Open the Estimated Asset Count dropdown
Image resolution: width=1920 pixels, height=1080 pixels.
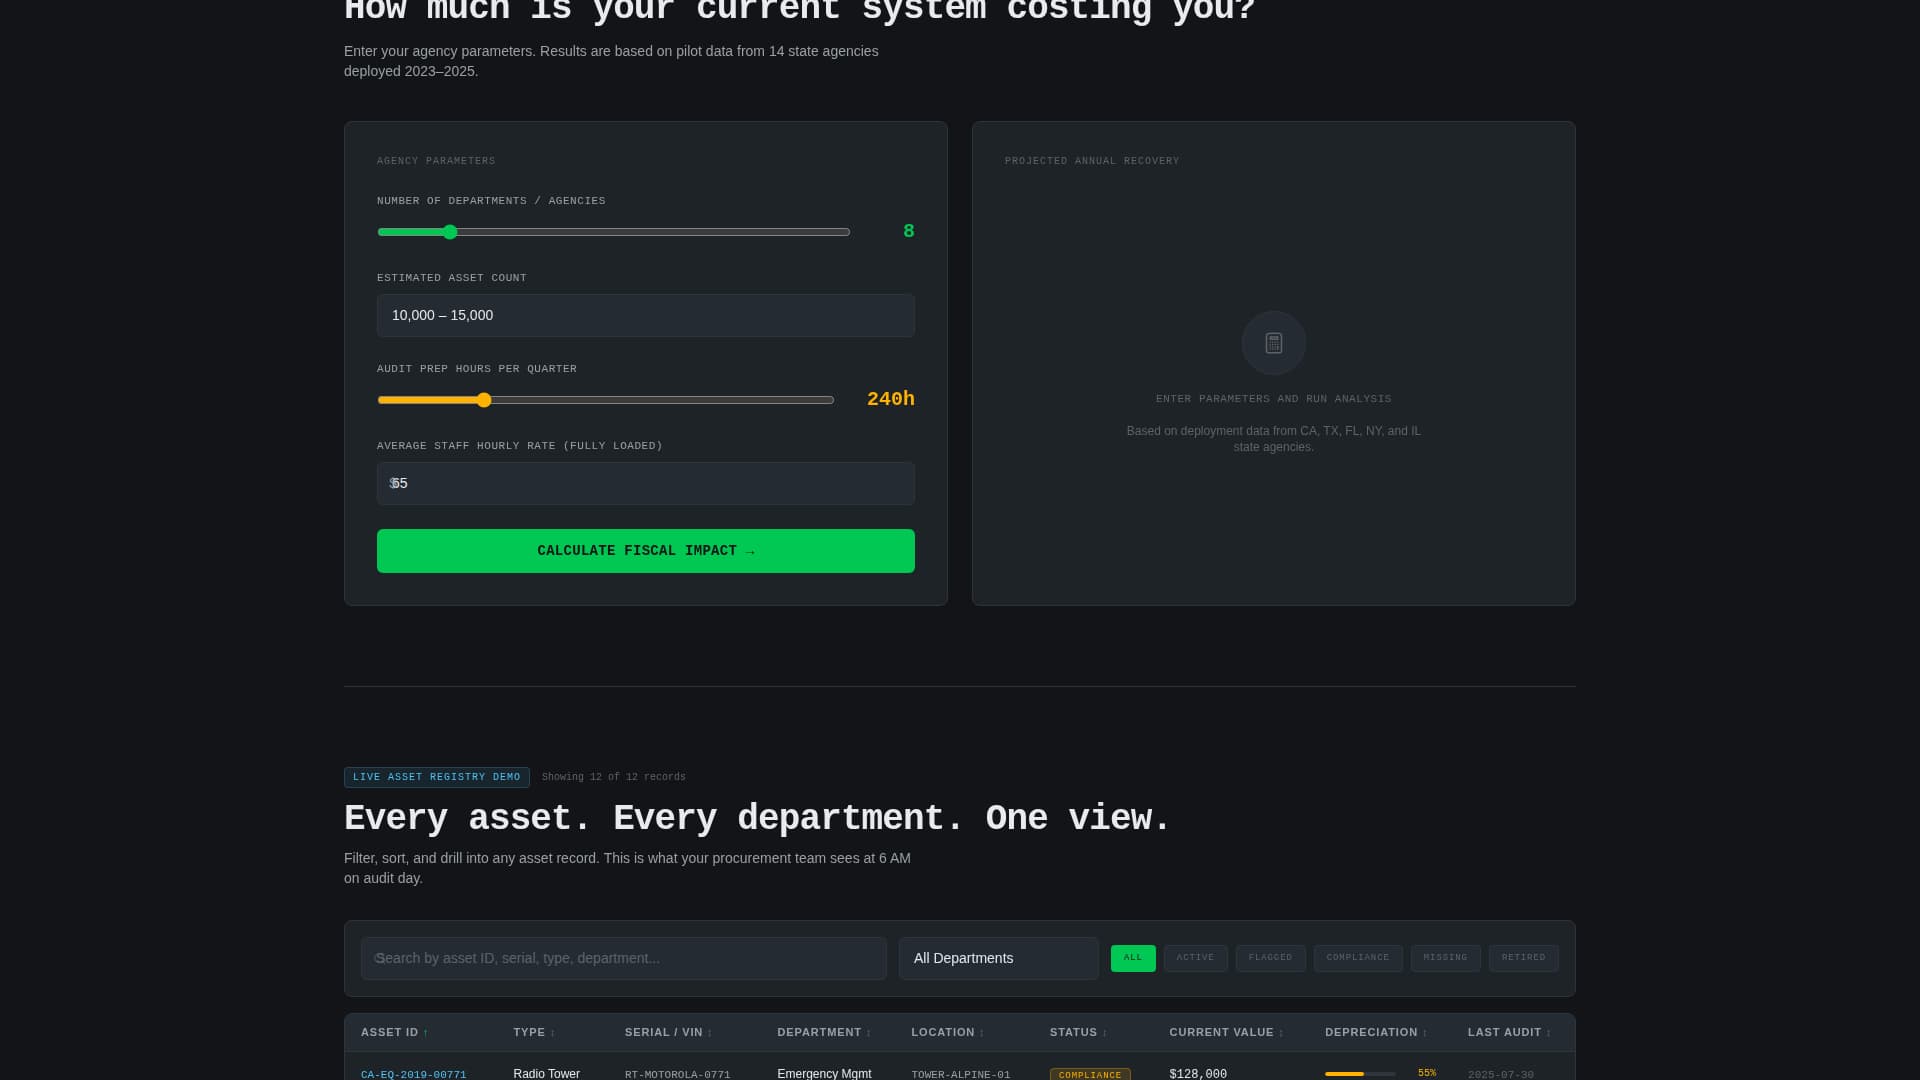tap(646, 315)
